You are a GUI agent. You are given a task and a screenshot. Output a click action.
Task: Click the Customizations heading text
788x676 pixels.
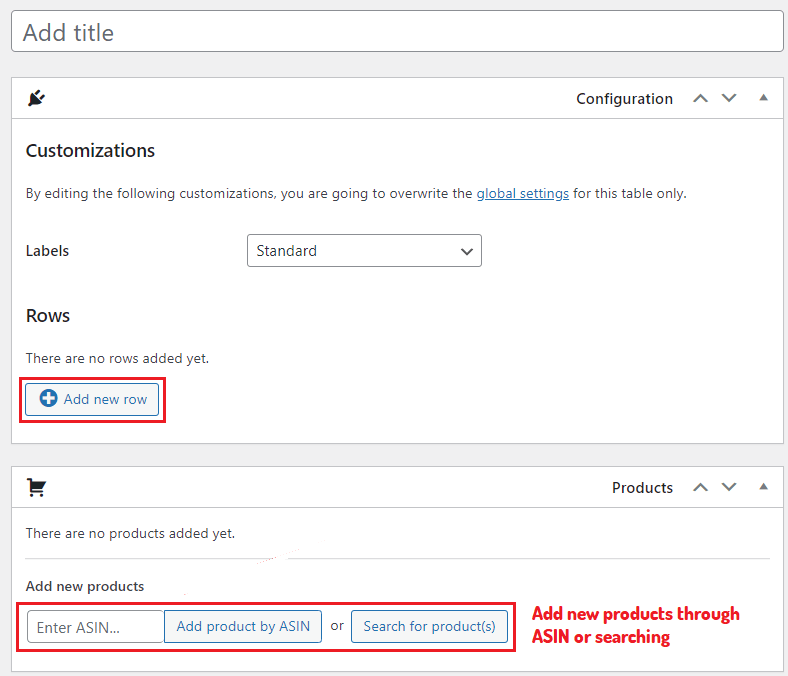point(90,151)
